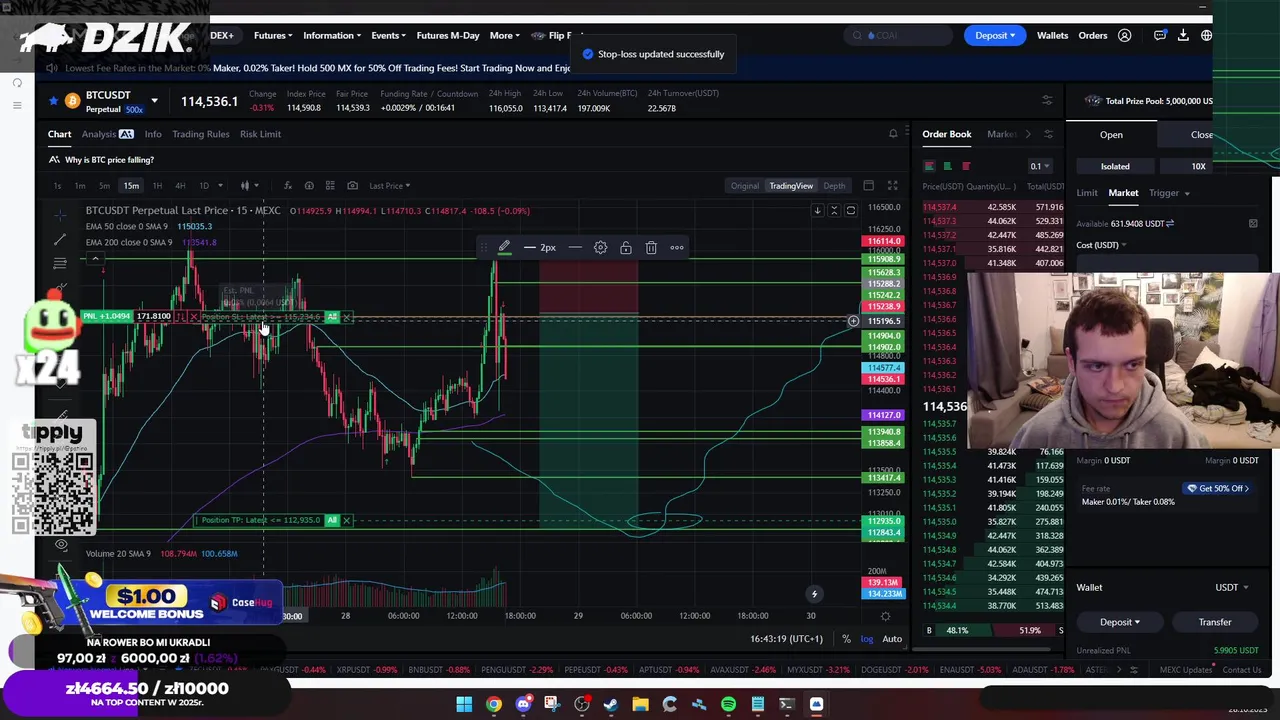Switch chart to TradingView mode

[791, 185]
